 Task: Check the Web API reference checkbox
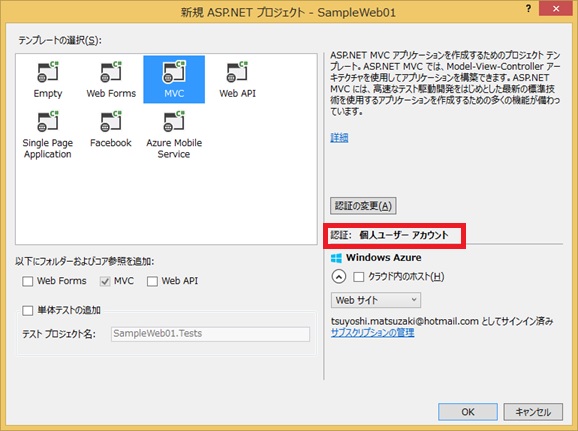tap(152, 281)
